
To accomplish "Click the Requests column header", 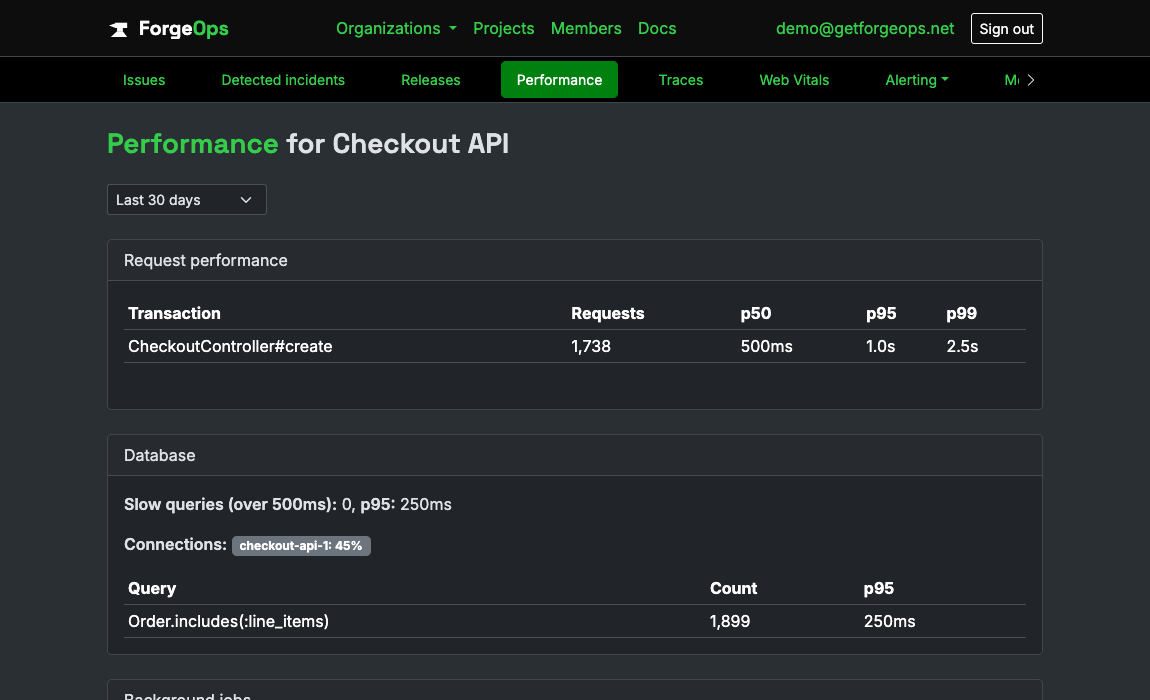I will click(x=607, y=313).
